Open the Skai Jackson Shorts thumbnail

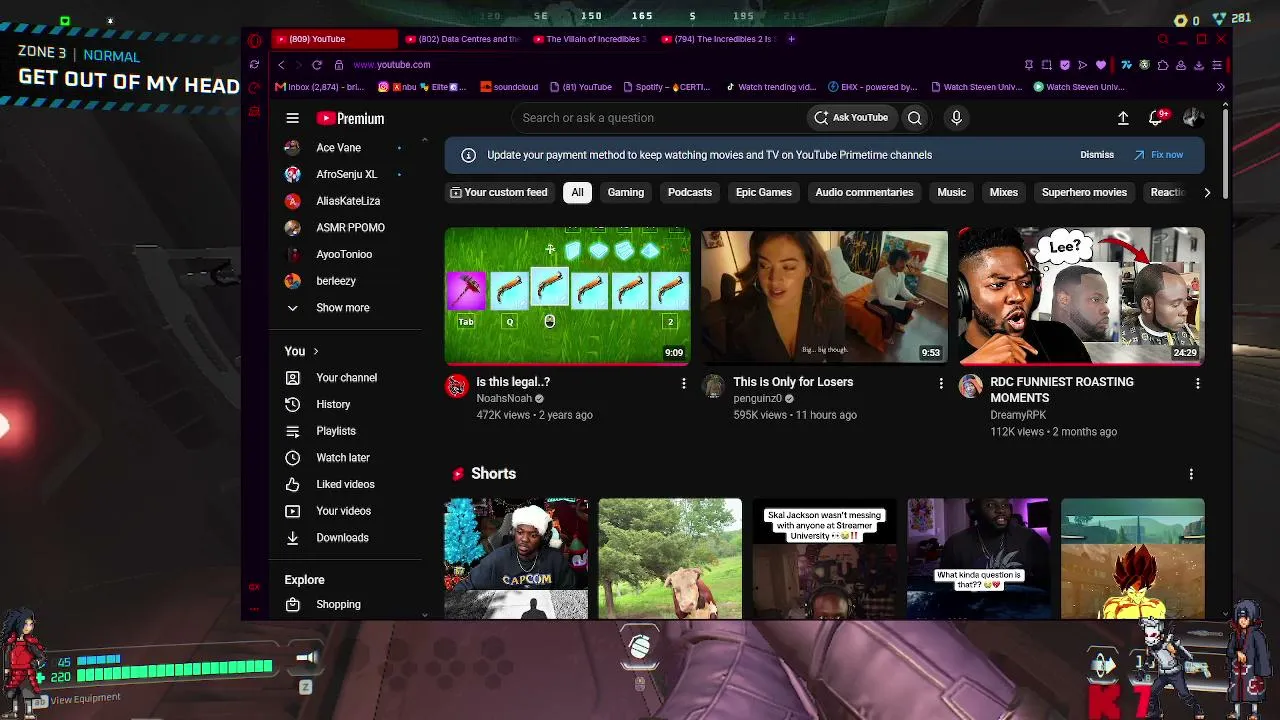824,559
